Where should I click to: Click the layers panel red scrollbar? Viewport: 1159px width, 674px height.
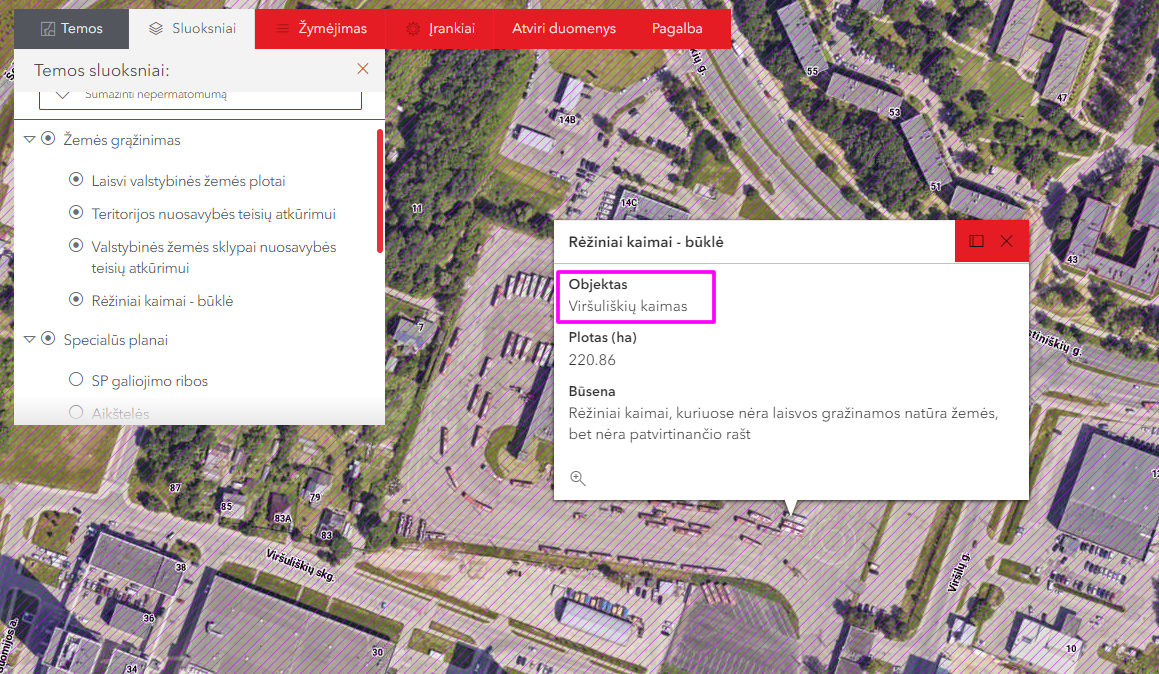coord(380,190)
